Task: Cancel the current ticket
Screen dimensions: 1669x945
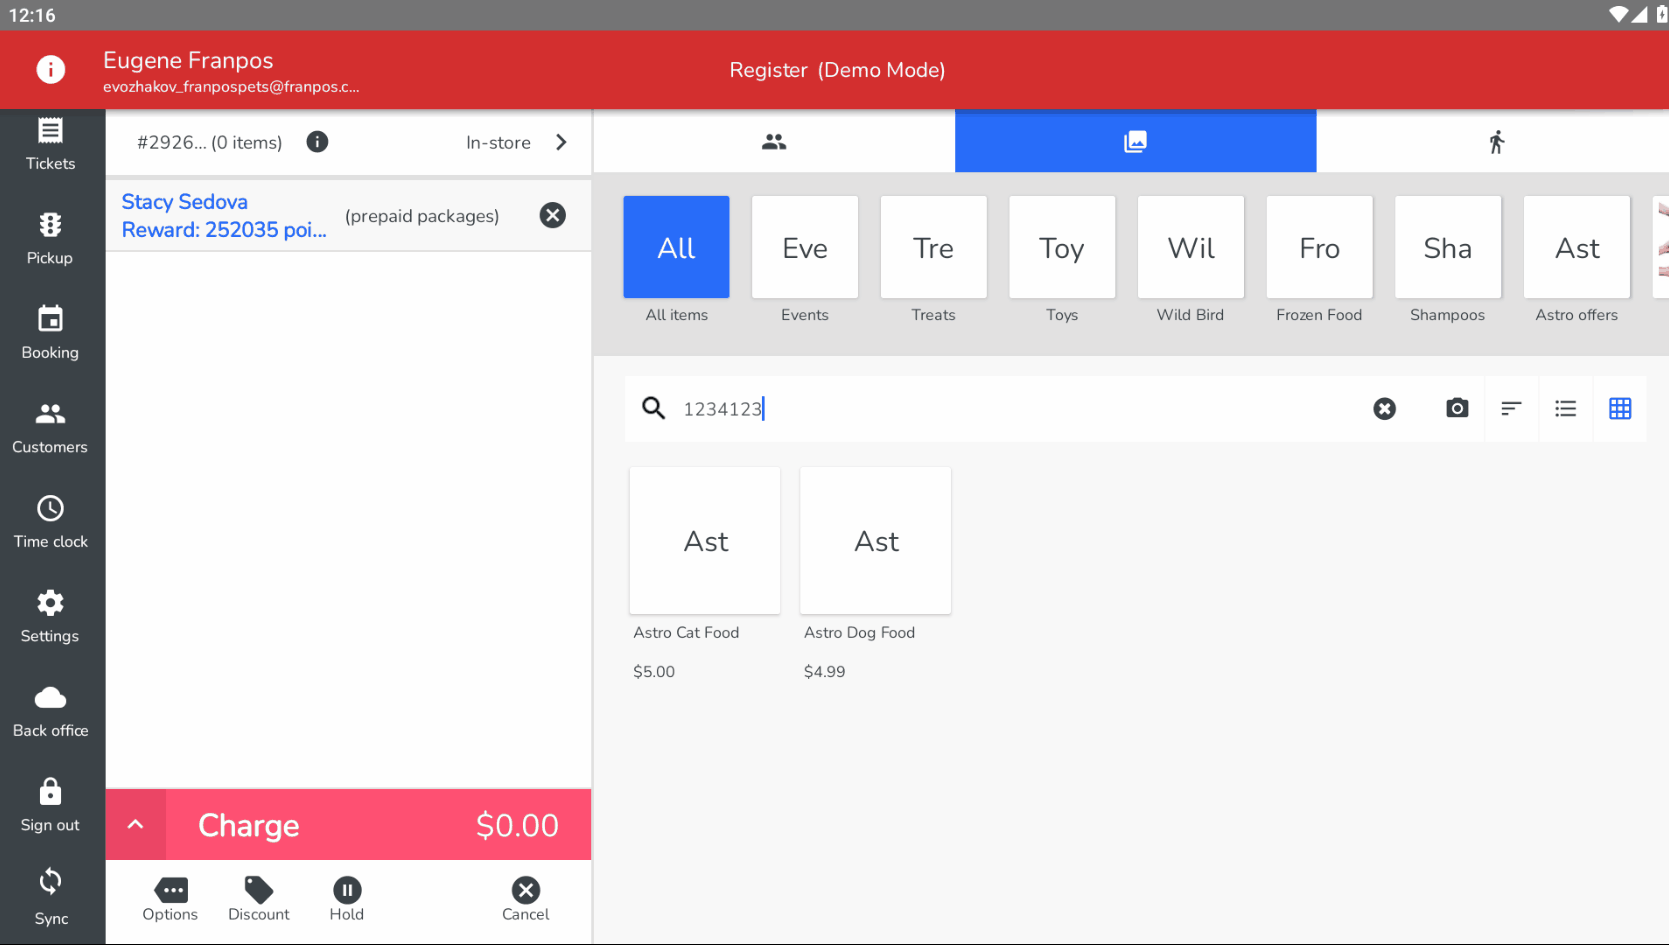Action: click(526, 899)
